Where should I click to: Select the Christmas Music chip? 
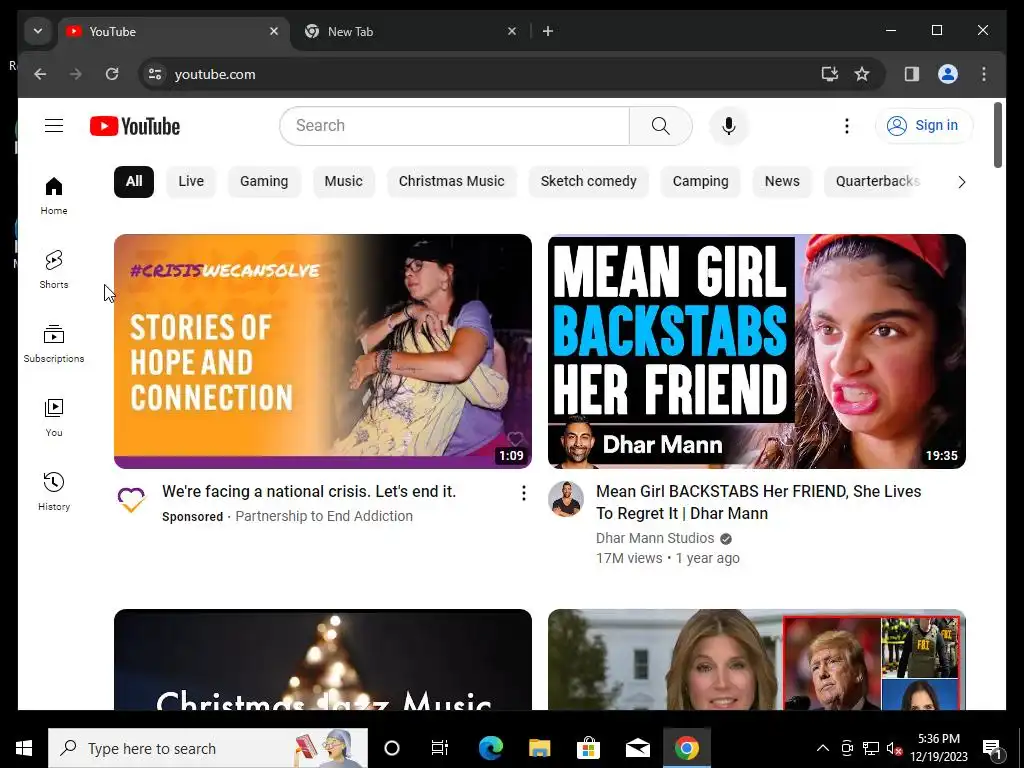[x=452, y=182]
